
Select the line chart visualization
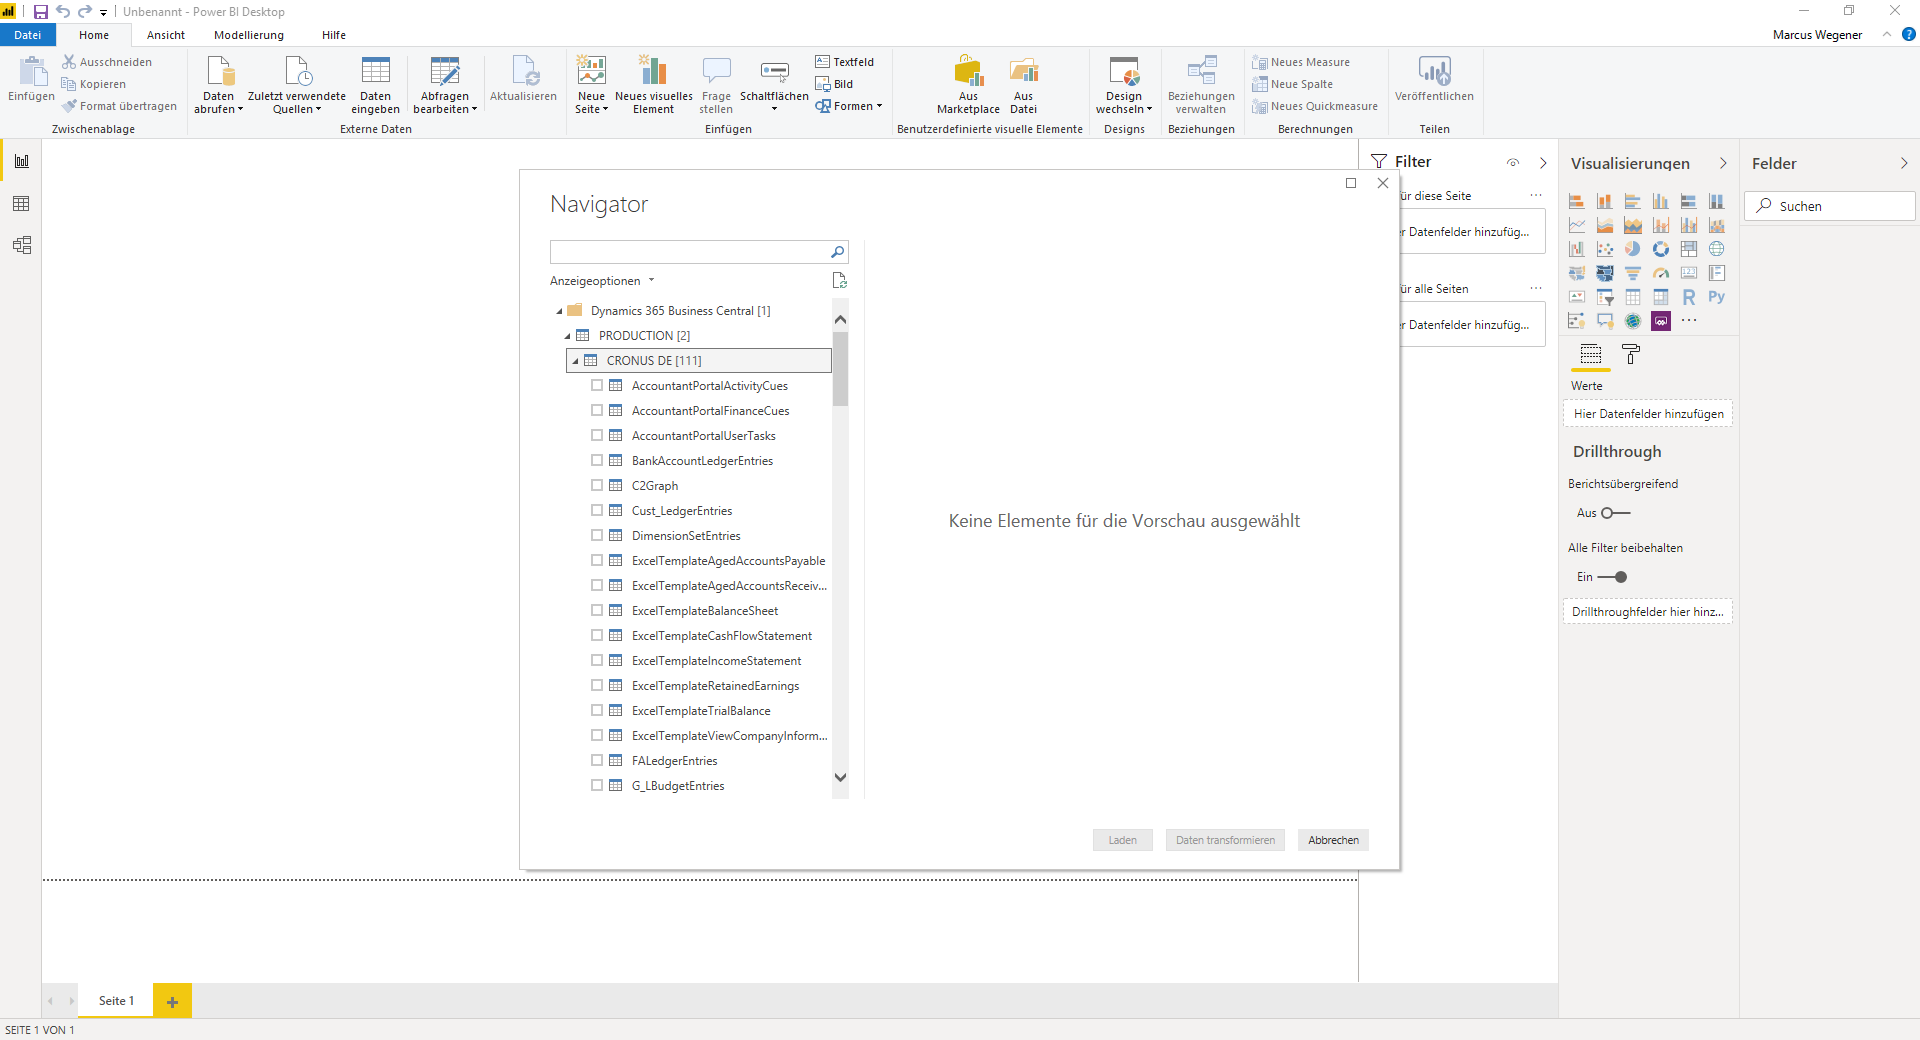(1577, 225)
